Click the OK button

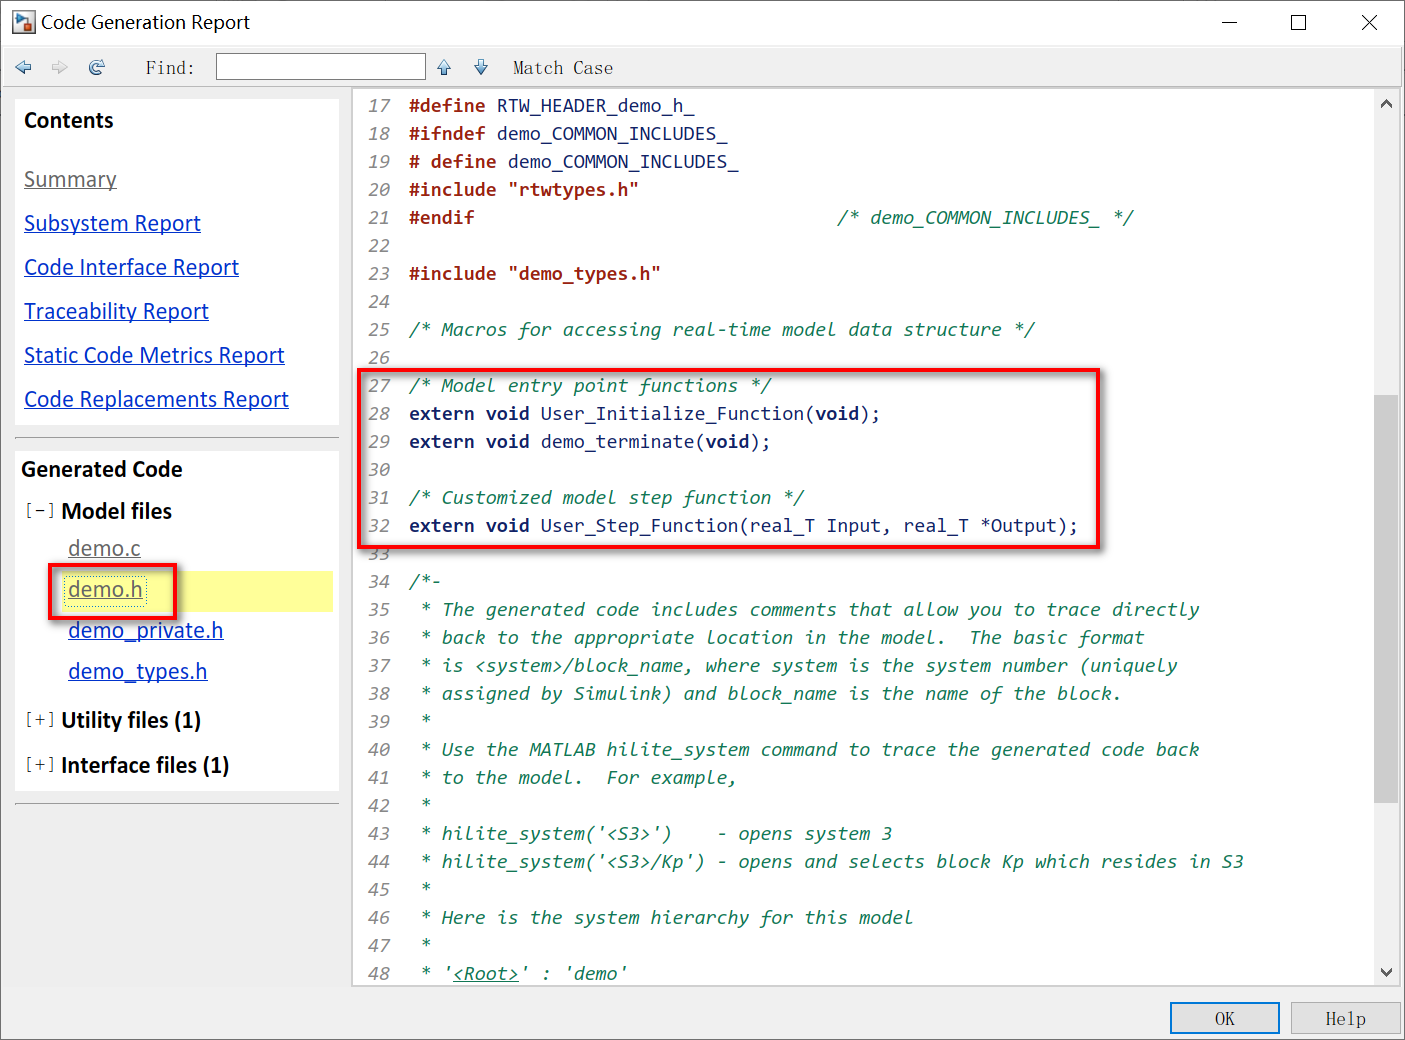[x=1225, y=1018]
